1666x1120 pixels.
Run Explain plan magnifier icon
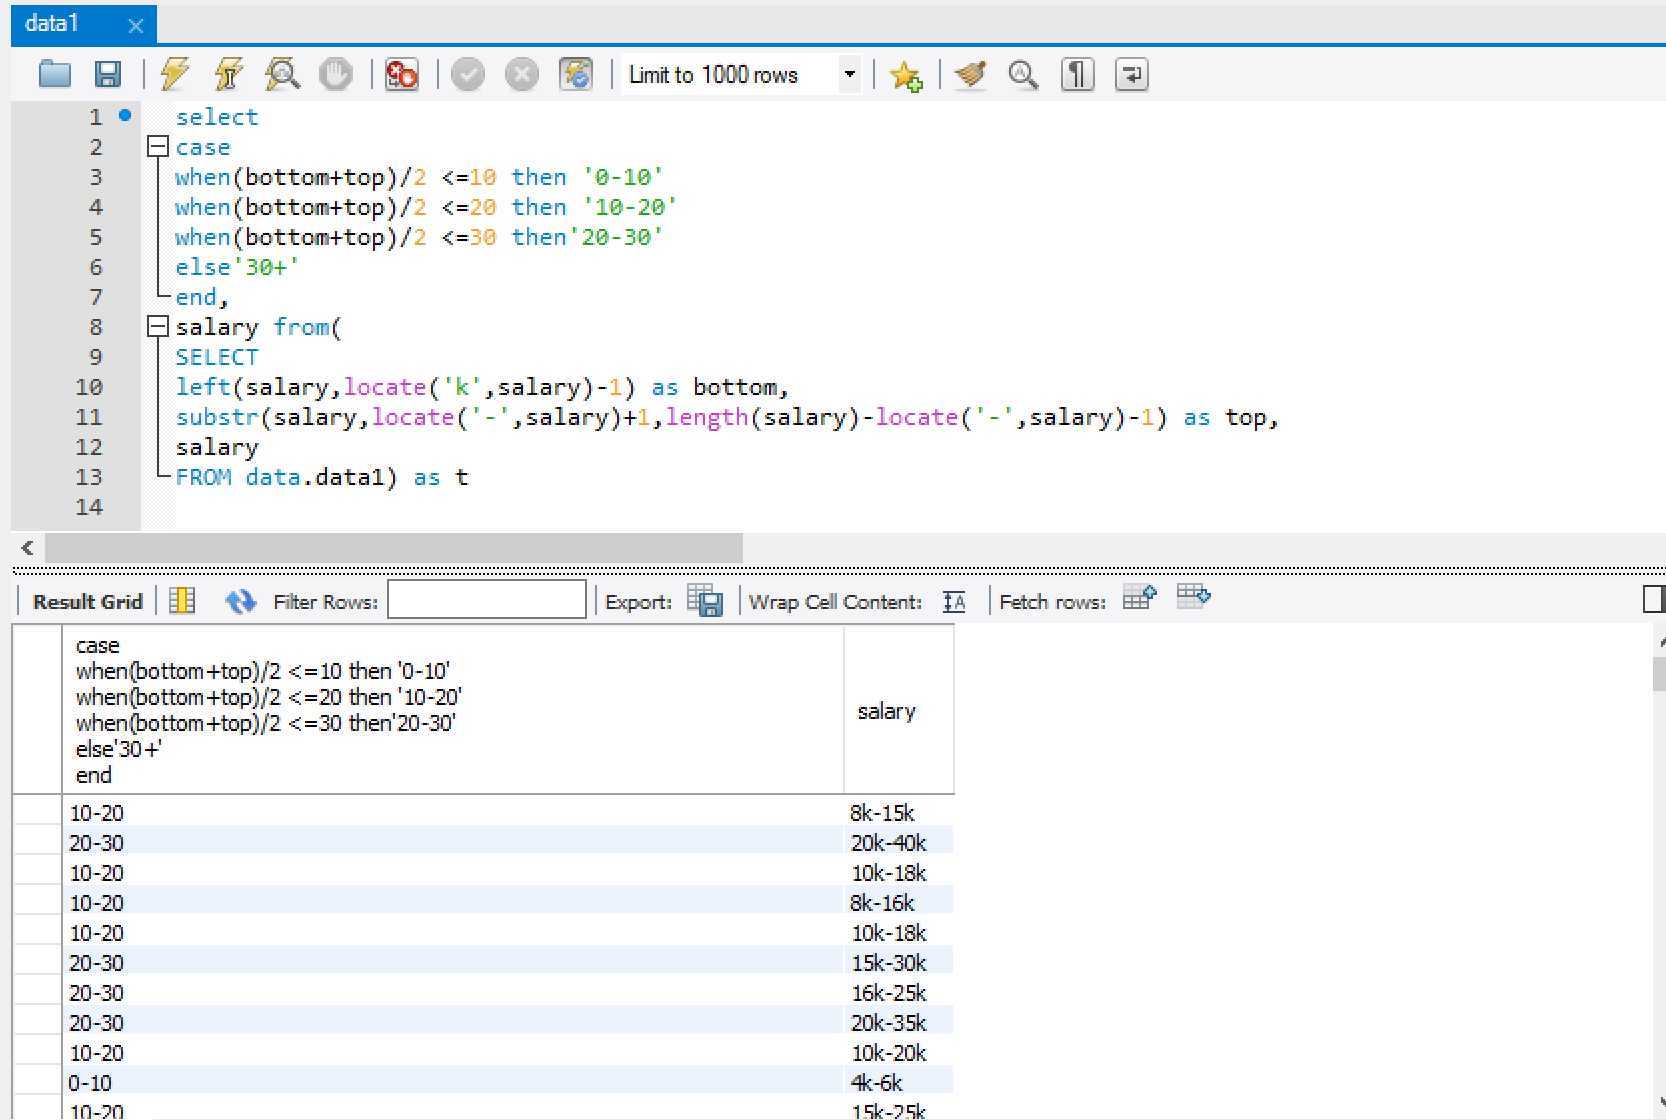coord(282,74)
